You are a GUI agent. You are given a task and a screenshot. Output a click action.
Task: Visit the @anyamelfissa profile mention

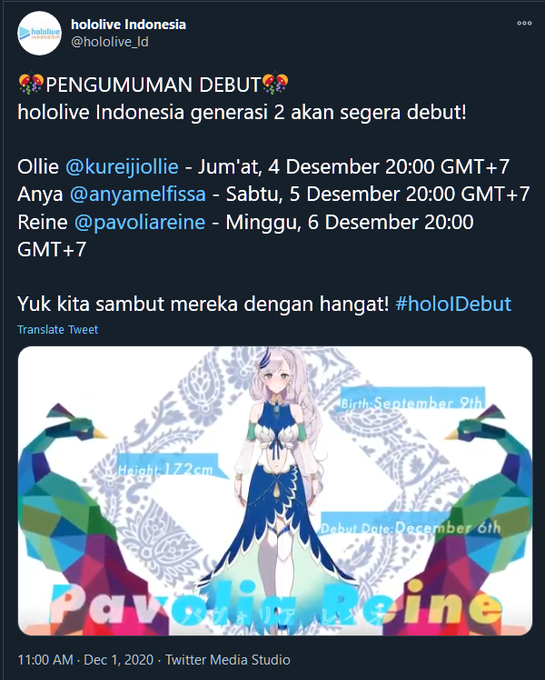click(138, 194)
